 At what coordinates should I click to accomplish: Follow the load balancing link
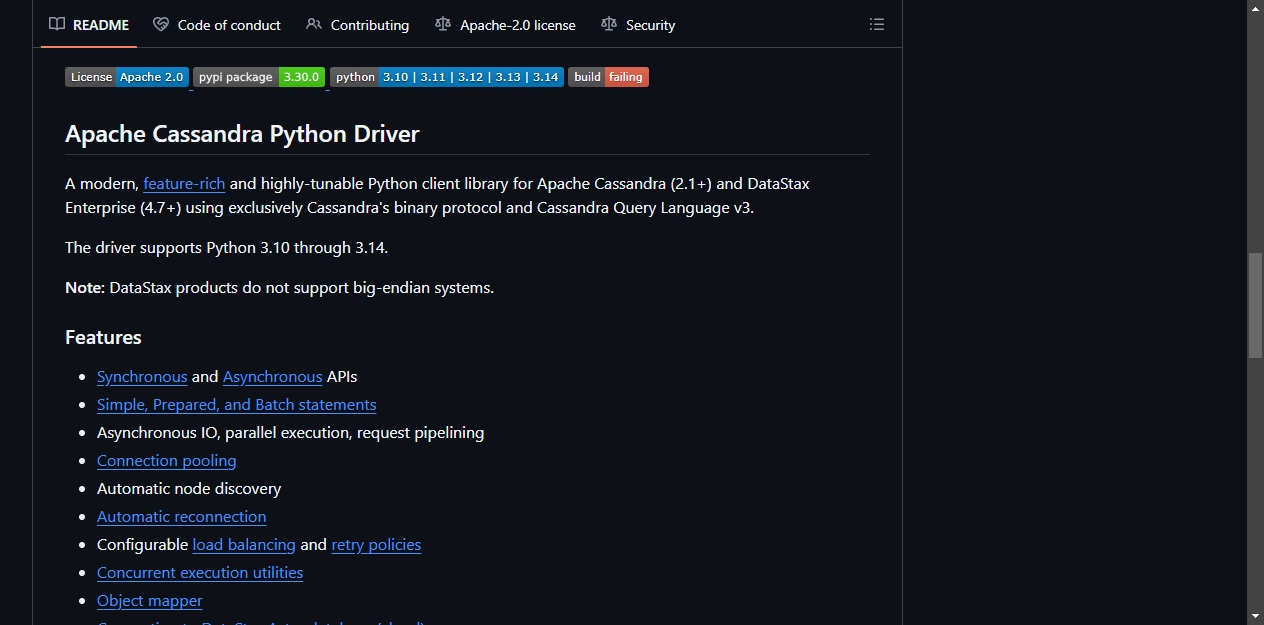[244, 545]
